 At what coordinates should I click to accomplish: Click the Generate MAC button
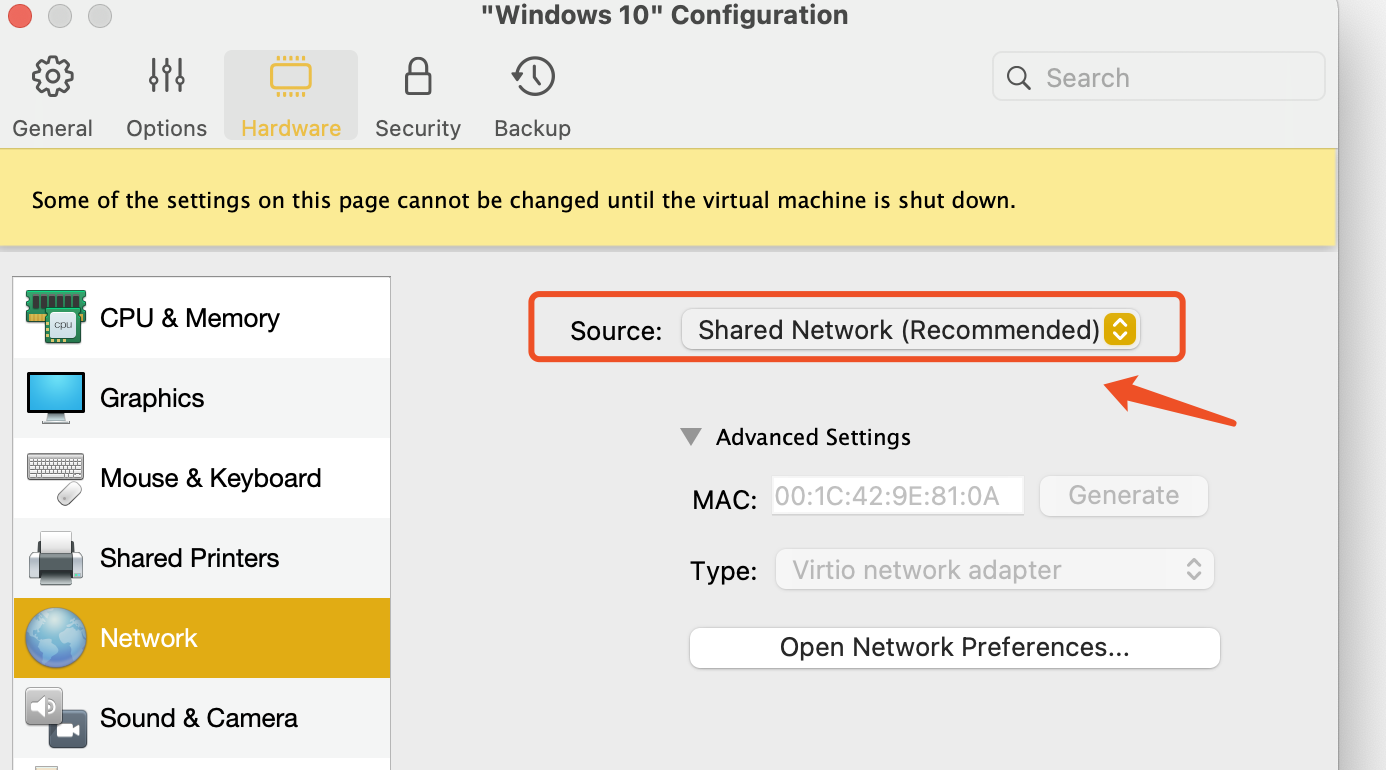click(1124, 496)
